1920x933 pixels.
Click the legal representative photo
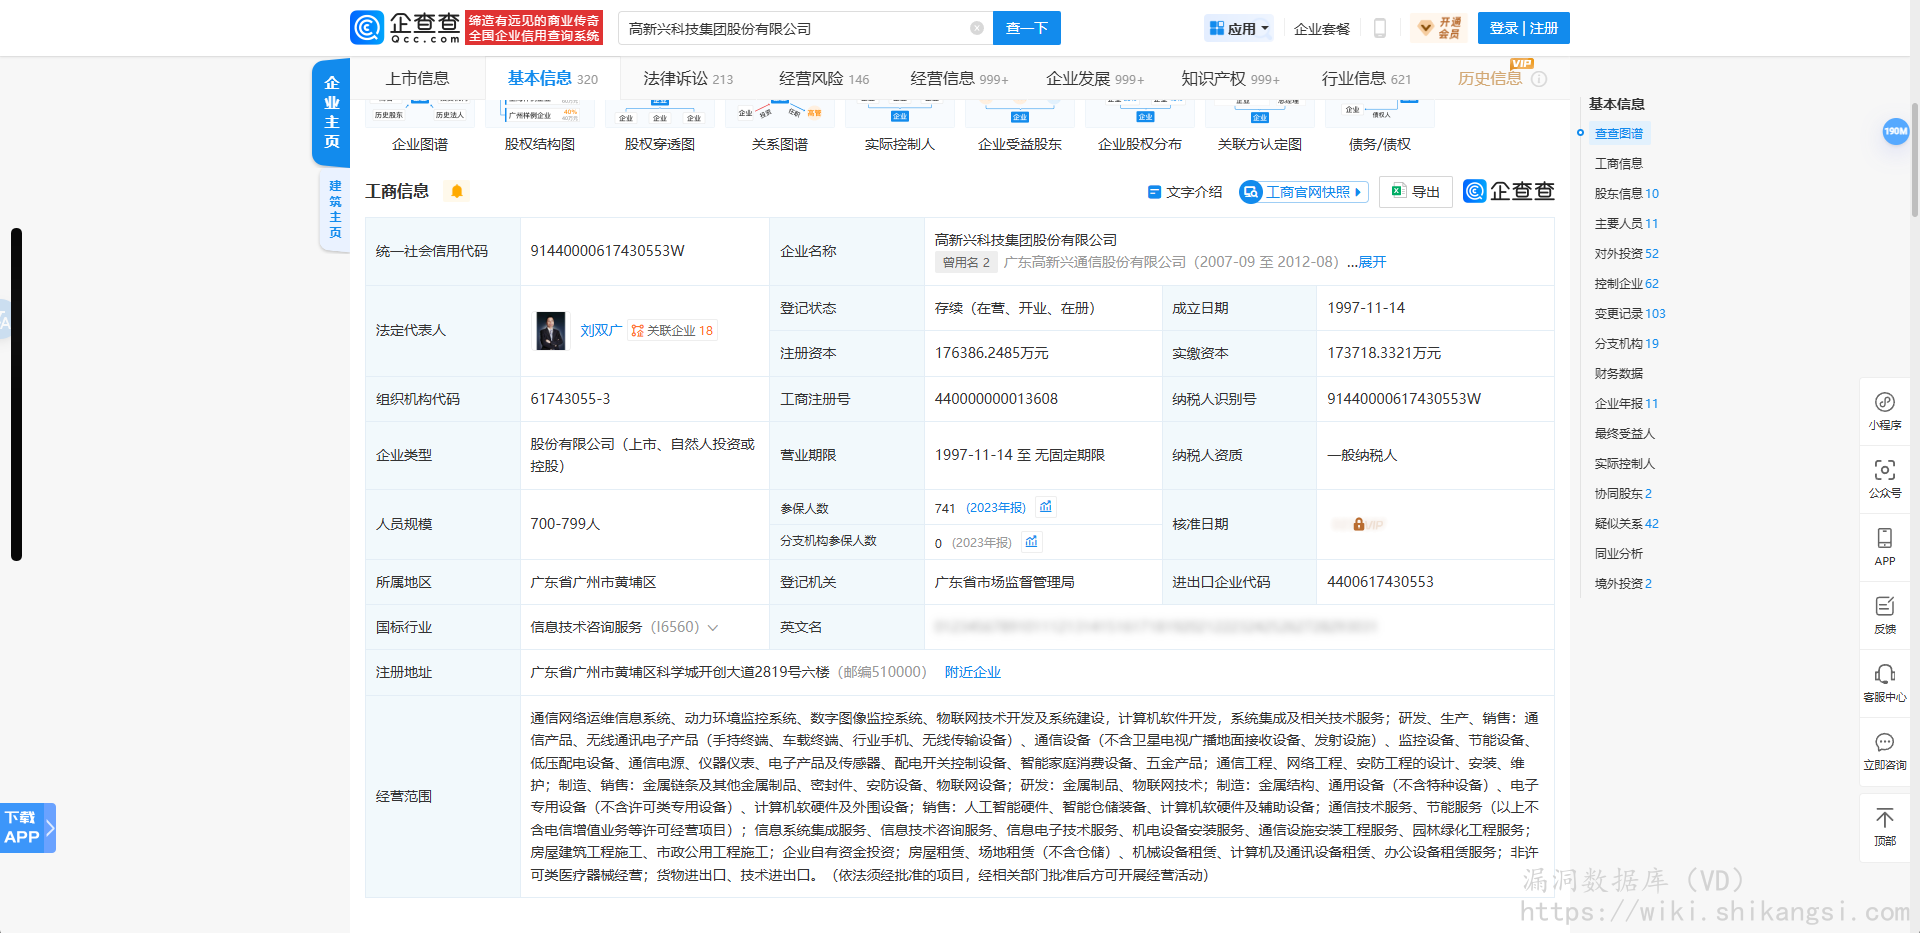tap(550, 331)
